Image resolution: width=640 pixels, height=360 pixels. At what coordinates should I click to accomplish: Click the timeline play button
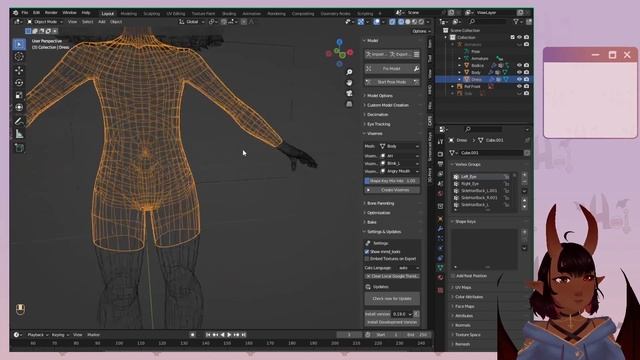(x=229, y=335)
